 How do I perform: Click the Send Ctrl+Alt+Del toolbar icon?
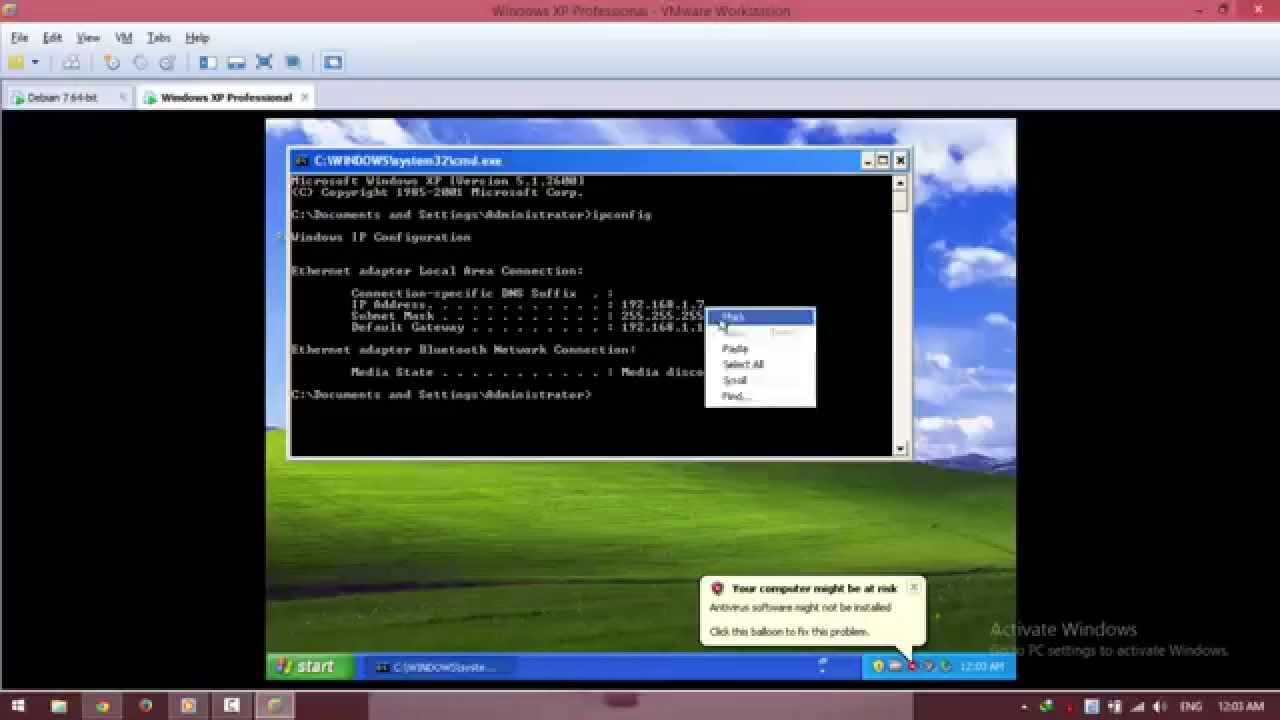point(71,62)
